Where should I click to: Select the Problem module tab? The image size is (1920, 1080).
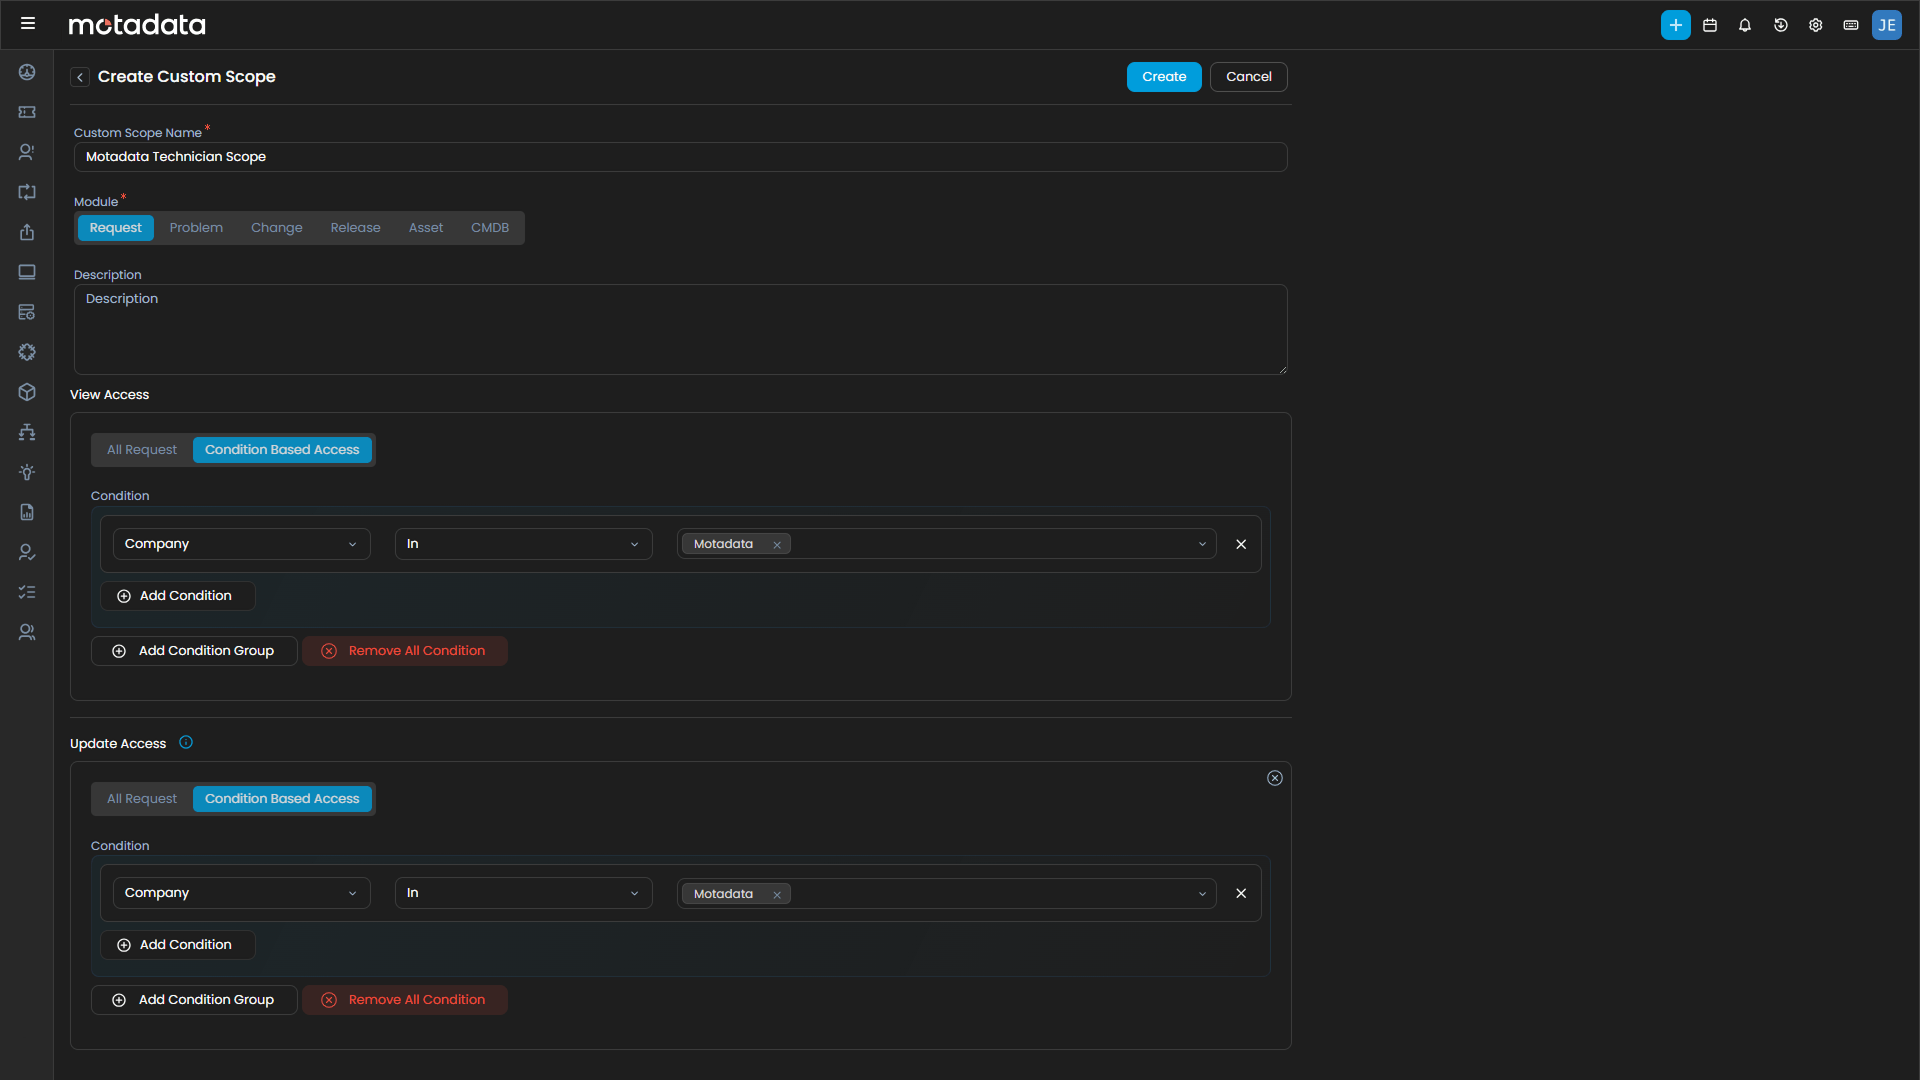196,228
